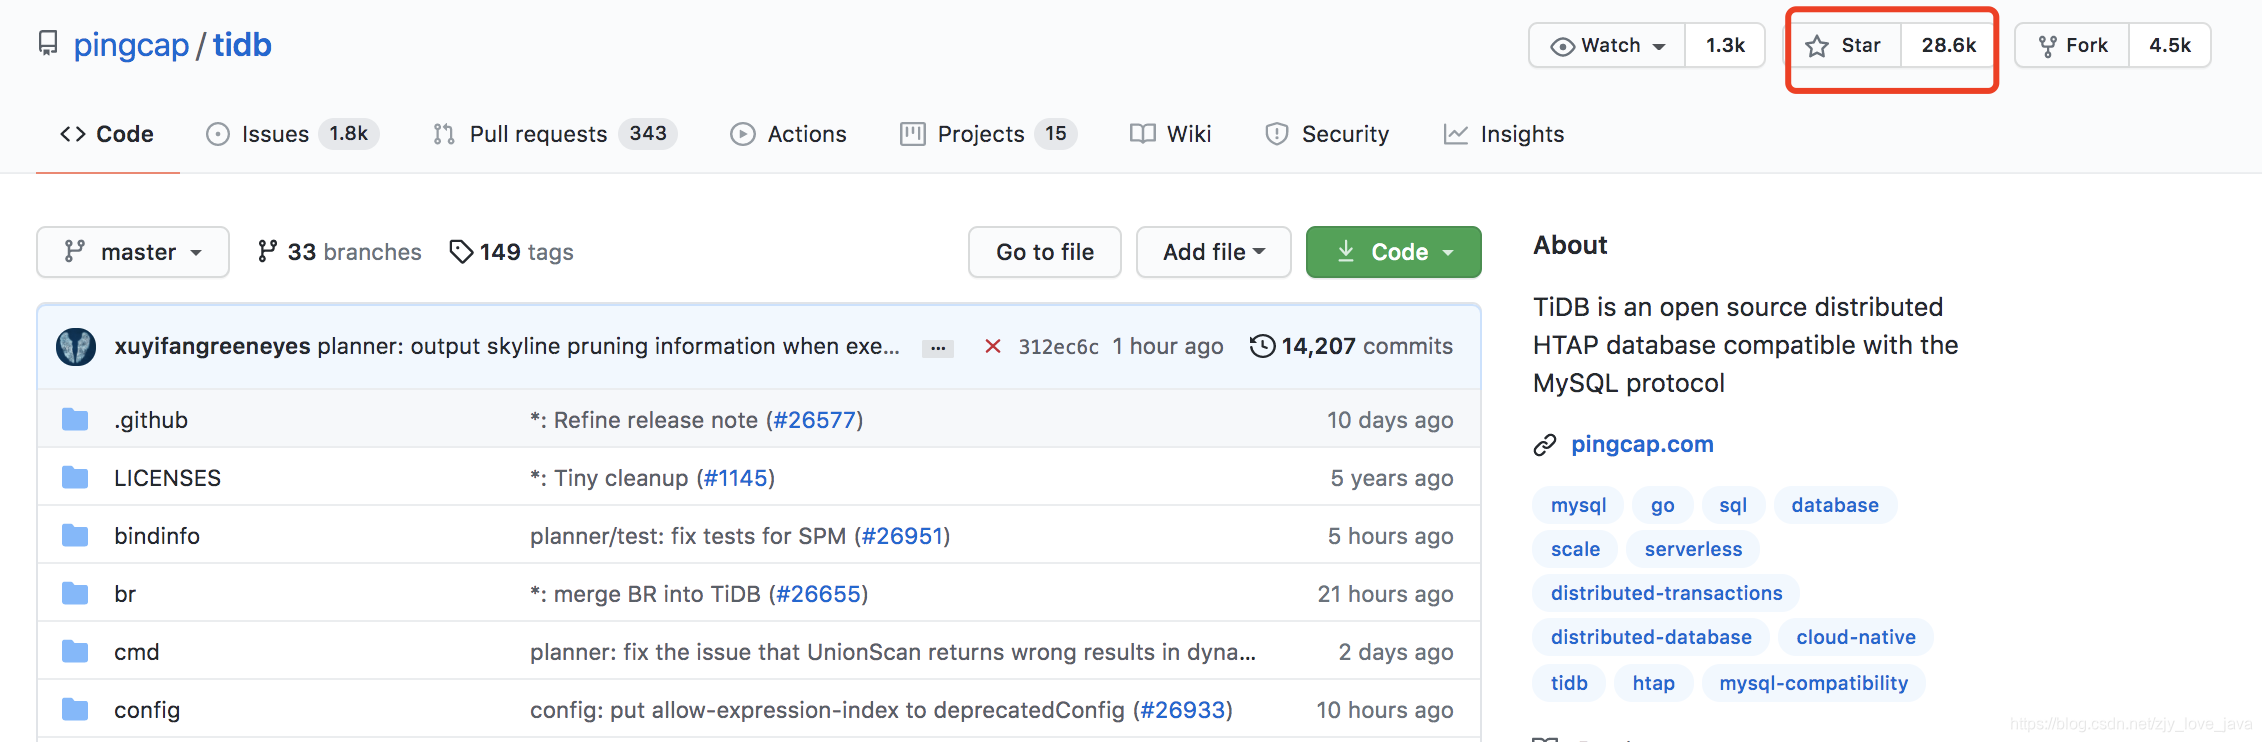Select the go topic tag
The height and width of the screenshot is (742, 2262).
click(1662, 505)
